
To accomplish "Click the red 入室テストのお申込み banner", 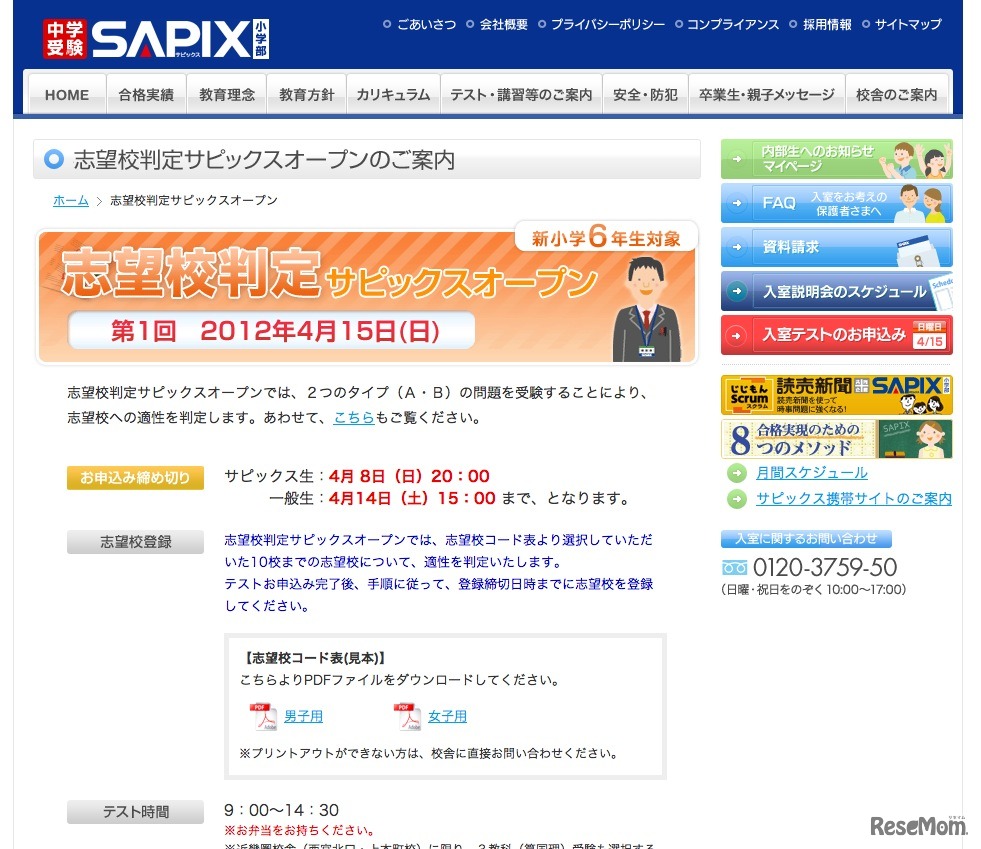I will point(836,335).
